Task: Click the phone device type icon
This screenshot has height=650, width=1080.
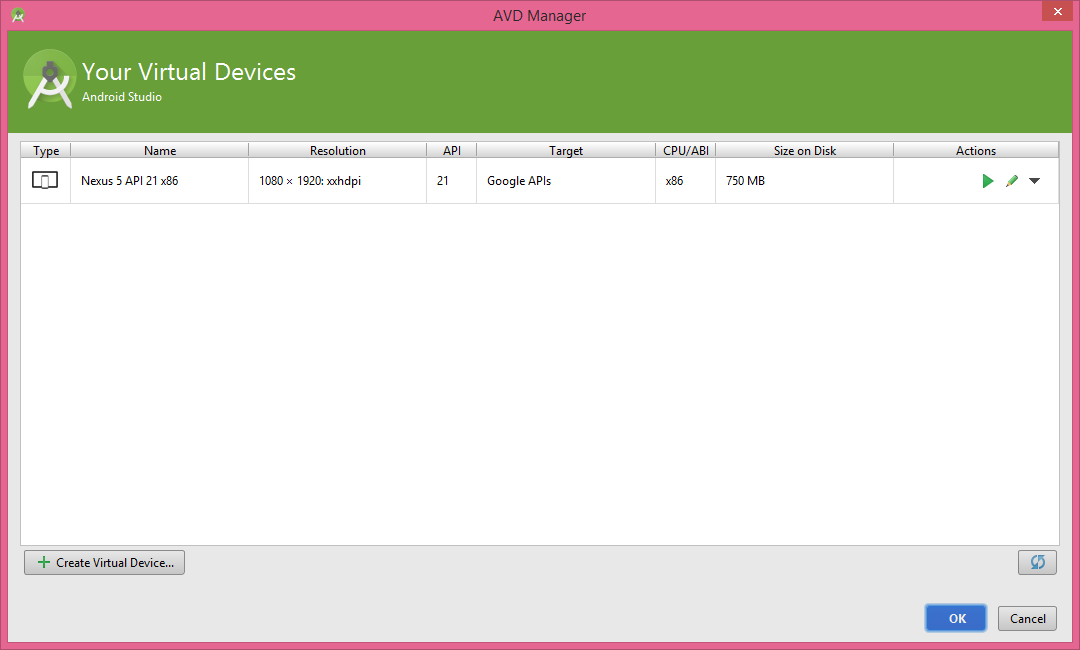Action: tap(45, 180)
